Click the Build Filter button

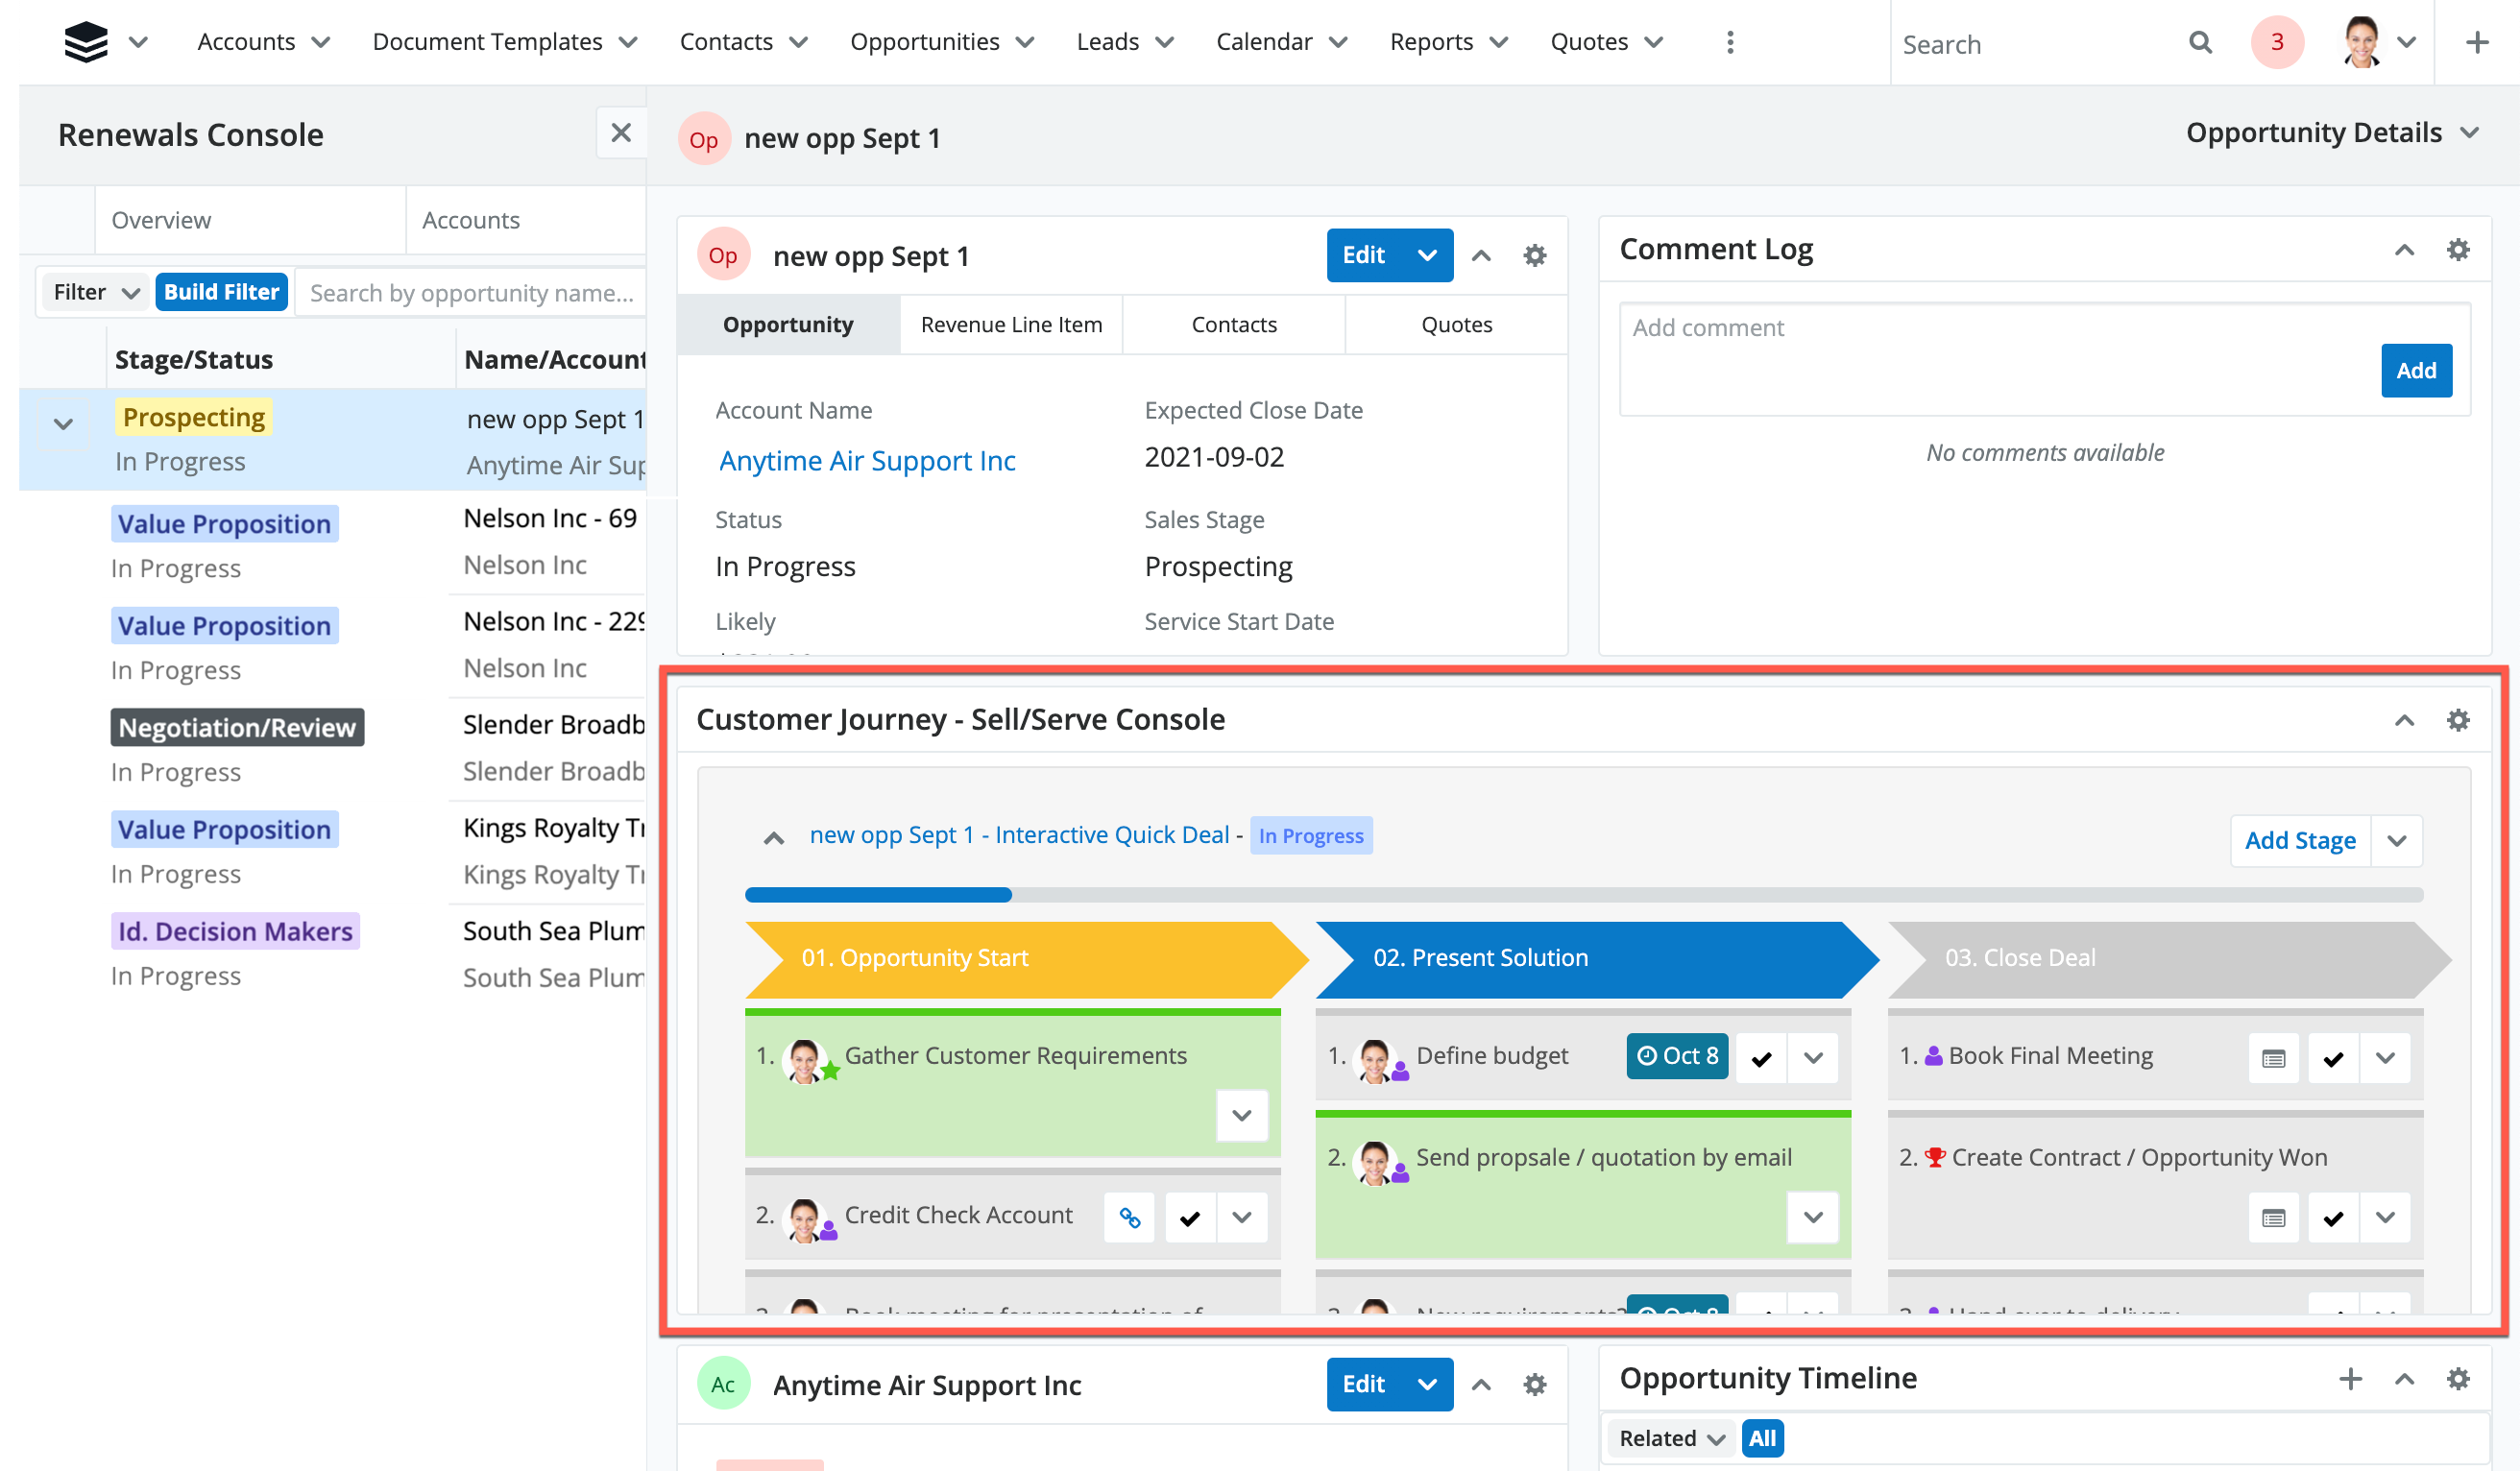tap(221, 292)
